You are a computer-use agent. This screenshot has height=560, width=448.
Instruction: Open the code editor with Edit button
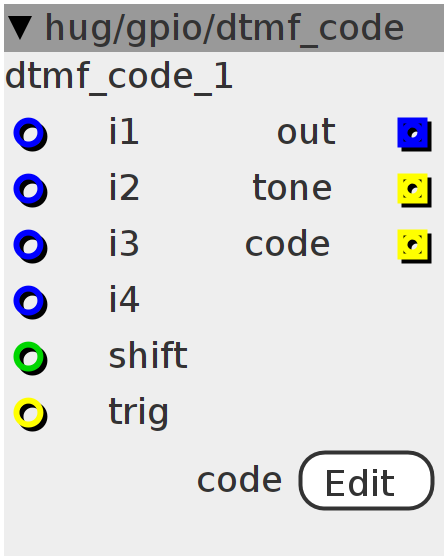(367, 480)
